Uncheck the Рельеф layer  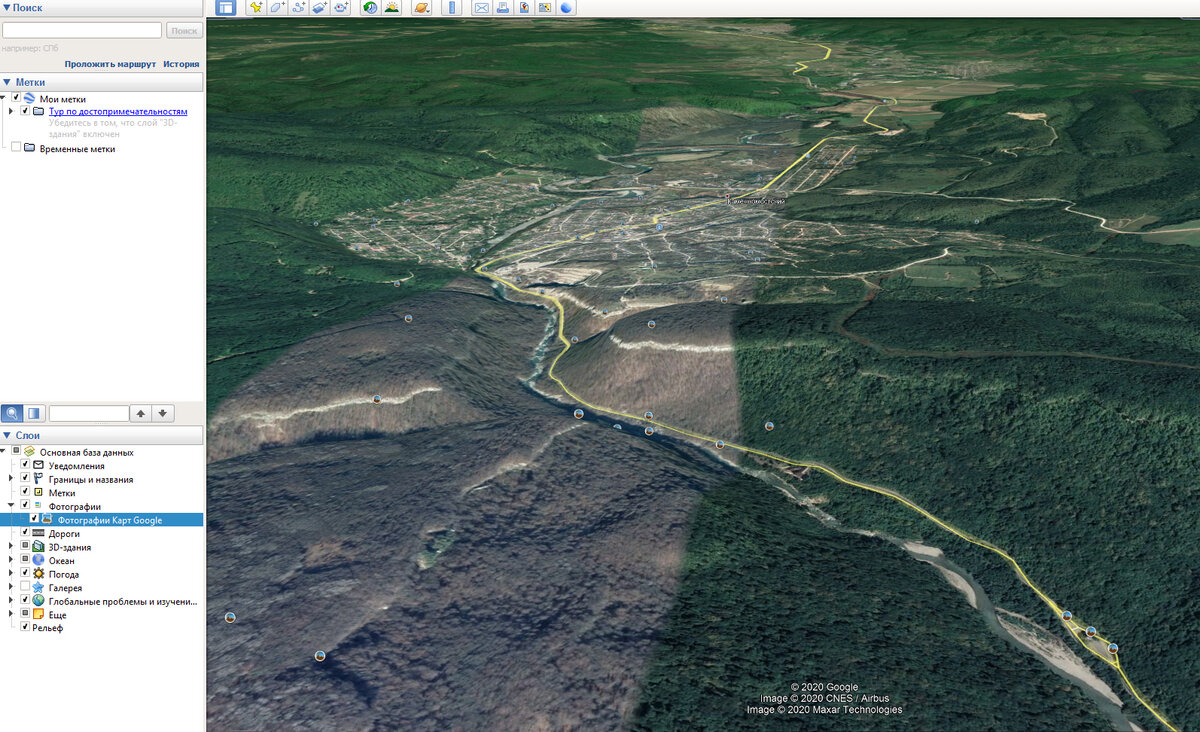[x=25, y=627]
